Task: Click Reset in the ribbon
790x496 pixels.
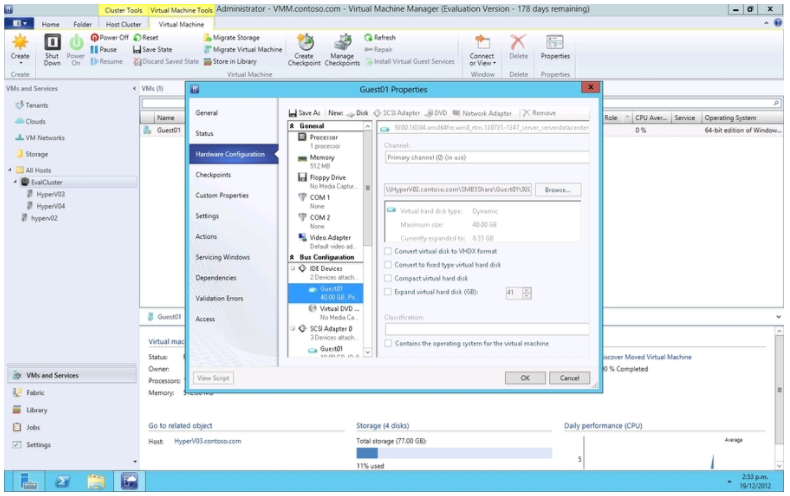Action: 146,37
